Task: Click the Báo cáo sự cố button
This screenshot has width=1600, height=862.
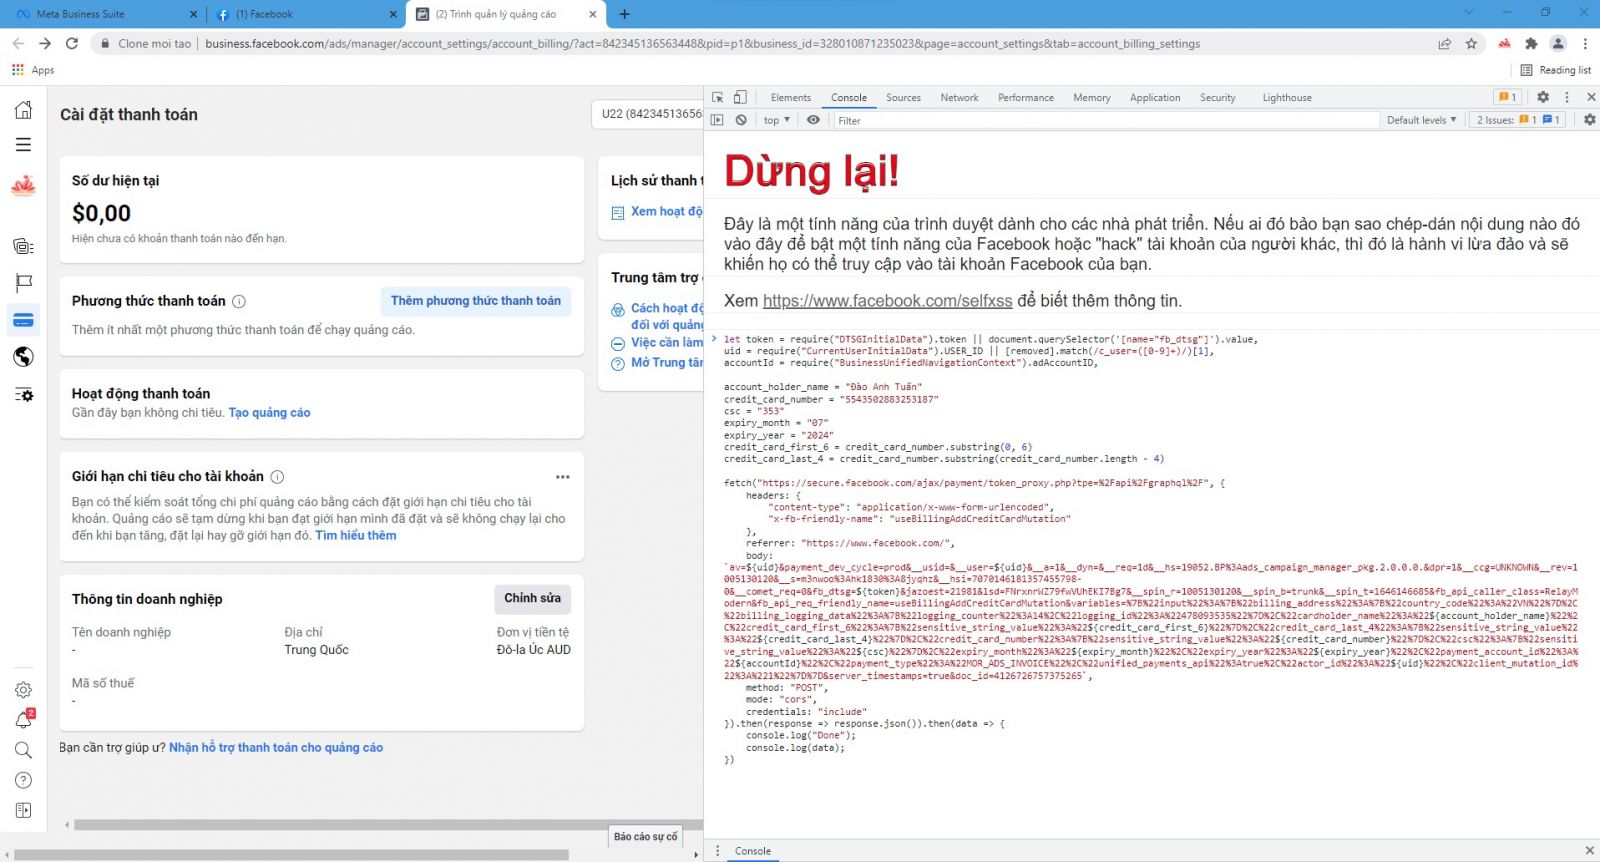Action: pyautogui.click(x=646, y=837)
